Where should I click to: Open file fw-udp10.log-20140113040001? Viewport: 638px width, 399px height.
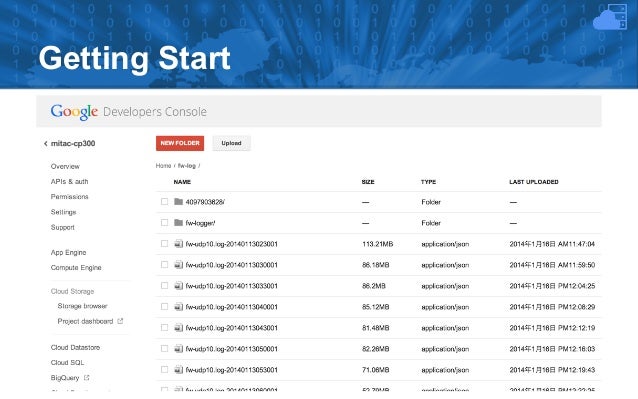(x=232, y=307)
